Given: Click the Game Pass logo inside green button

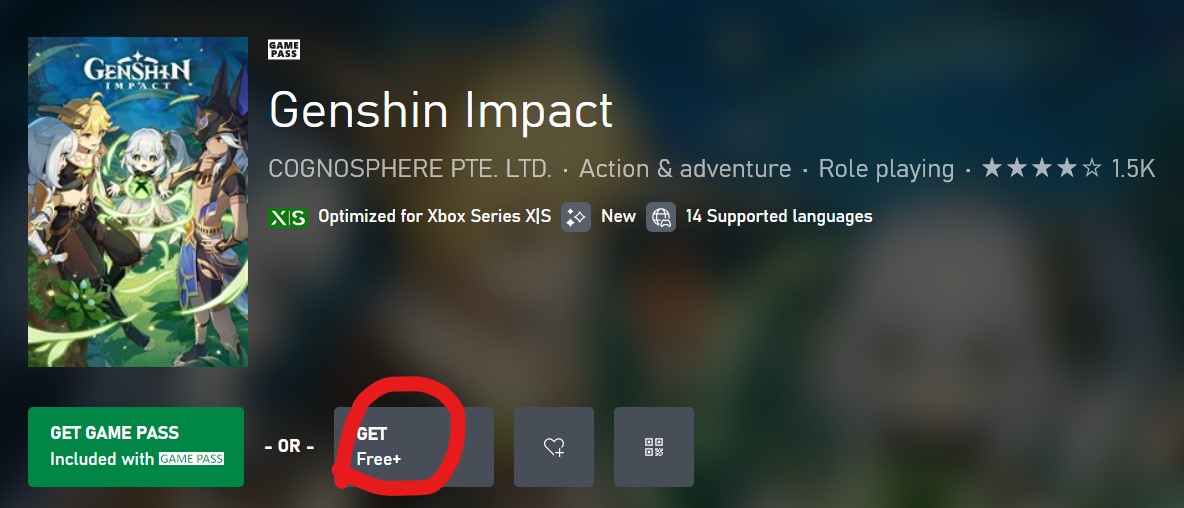Looking at the screenshot, I should [x=191, y=459].
